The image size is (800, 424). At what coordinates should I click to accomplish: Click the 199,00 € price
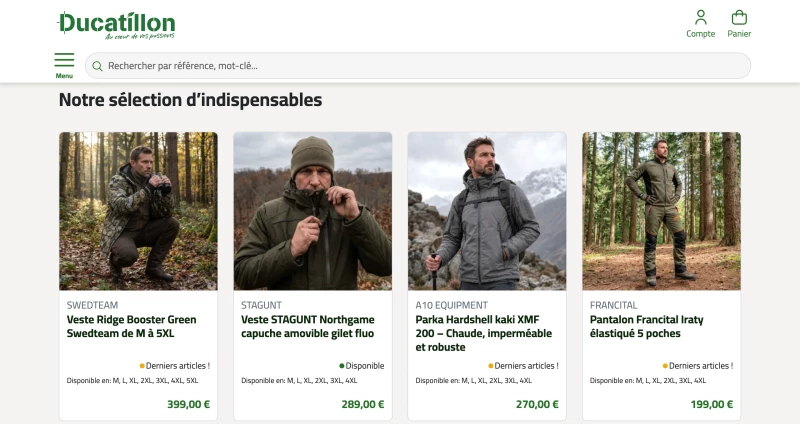point(712,404)
